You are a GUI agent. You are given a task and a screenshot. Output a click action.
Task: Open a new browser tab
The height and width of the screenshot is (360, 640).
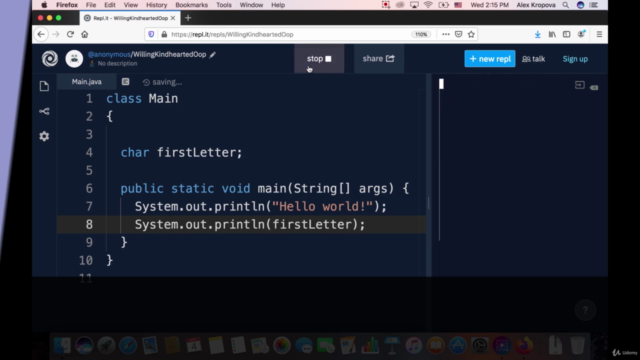[188, 18]
